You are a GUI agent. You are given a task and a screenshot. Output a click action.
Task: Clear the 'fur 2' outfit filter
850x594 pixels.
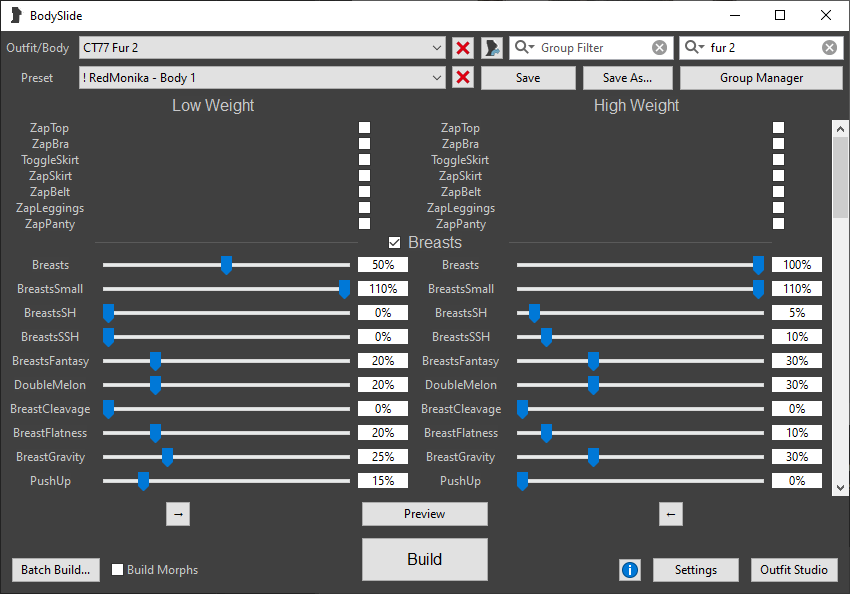coord(829,48)
